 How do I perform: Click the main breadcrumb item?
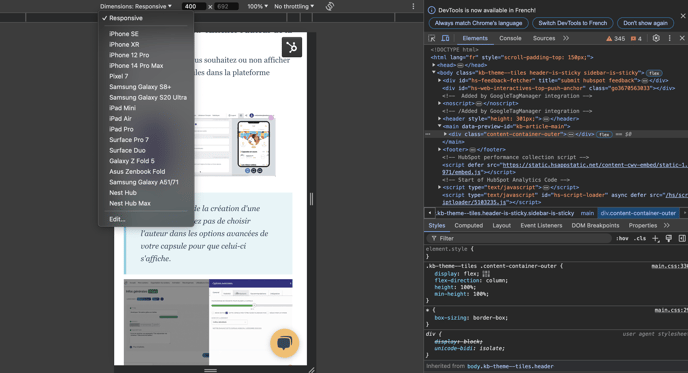(x=587, y=213)
